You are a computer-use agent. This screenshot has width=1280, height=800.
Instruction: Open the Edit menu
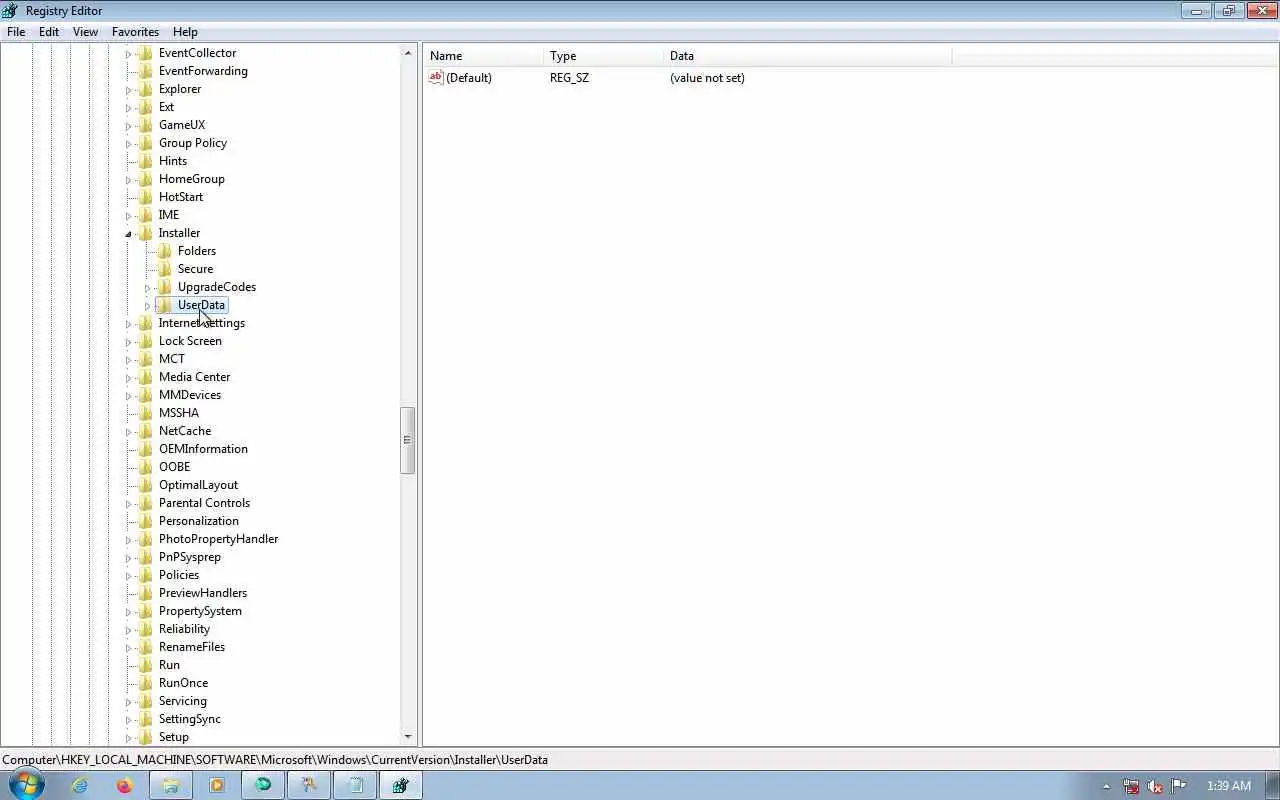click(x=48, y=31)
